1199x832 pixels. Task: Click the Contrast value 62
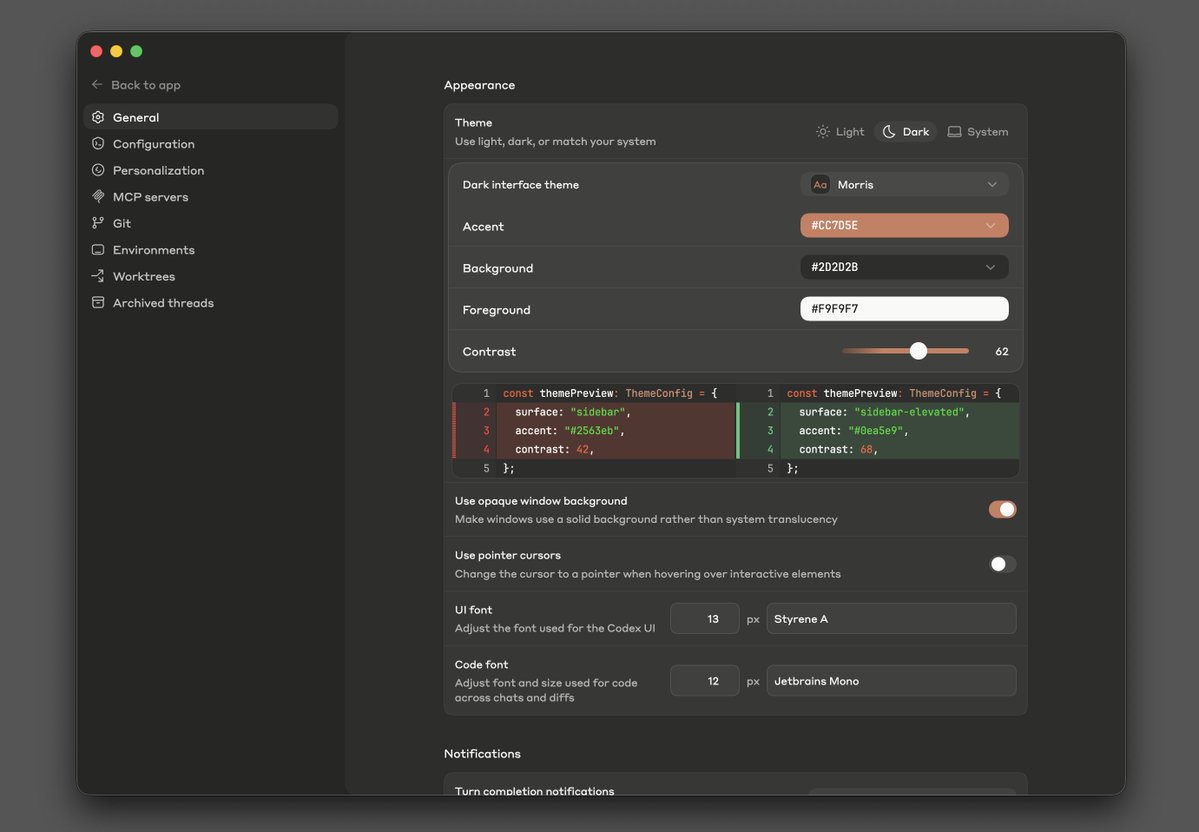click(1002, 351)
